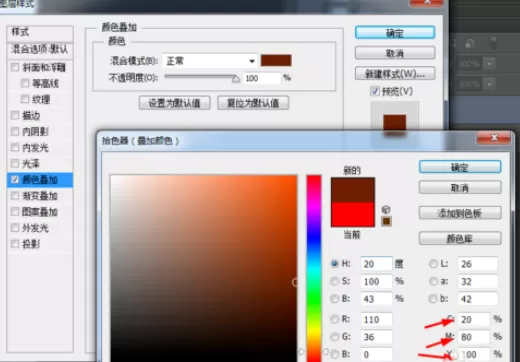Click the 设置为默认值 button
This screenshot has width=520, height=362.
(x=174, y=103)
